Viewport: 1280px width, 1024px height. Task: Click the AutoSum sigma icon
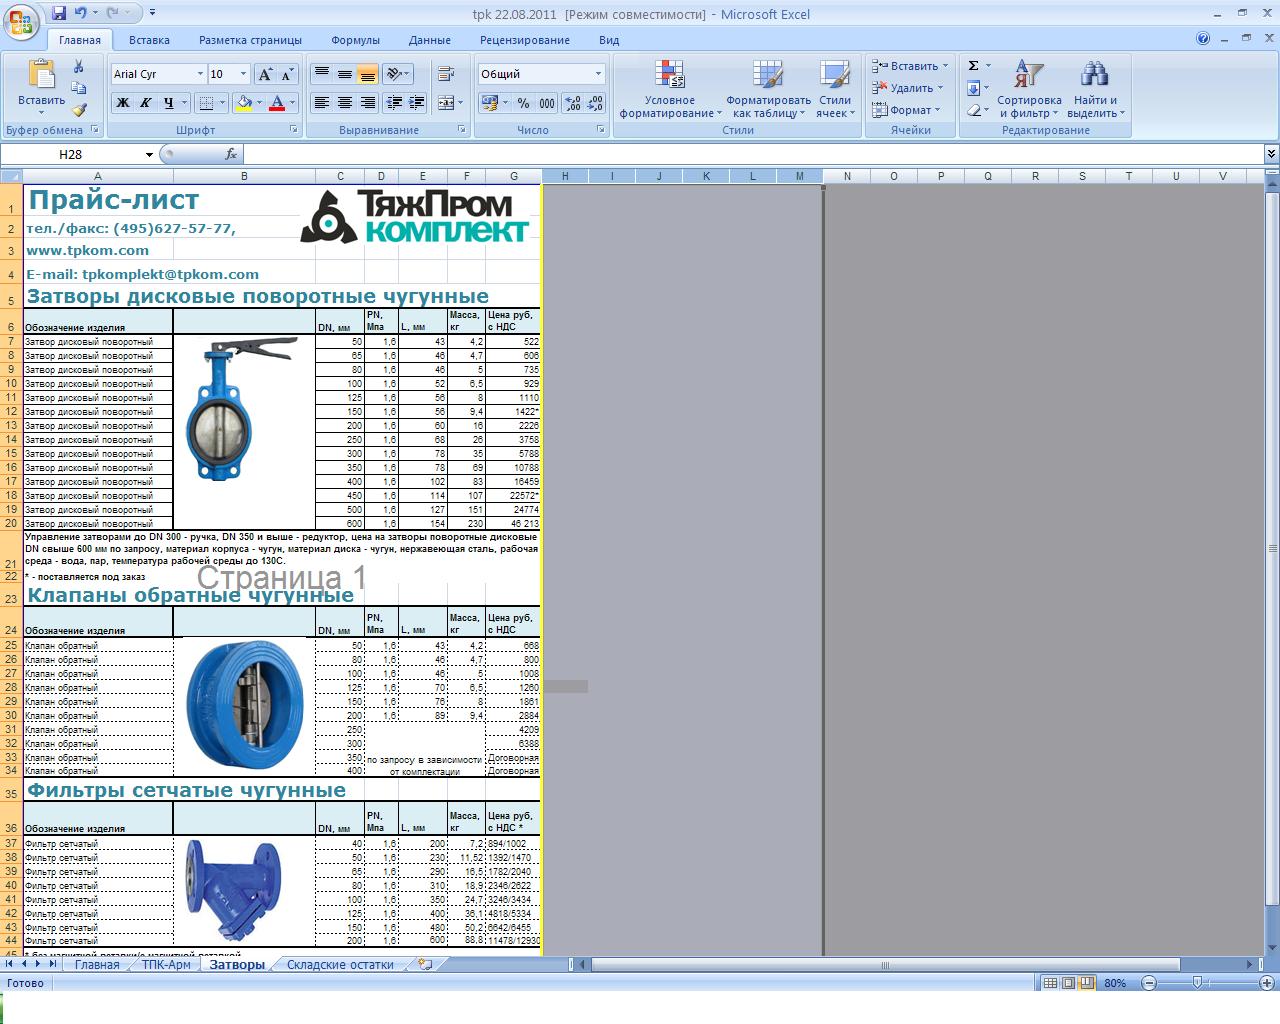[x=974, y=66]
